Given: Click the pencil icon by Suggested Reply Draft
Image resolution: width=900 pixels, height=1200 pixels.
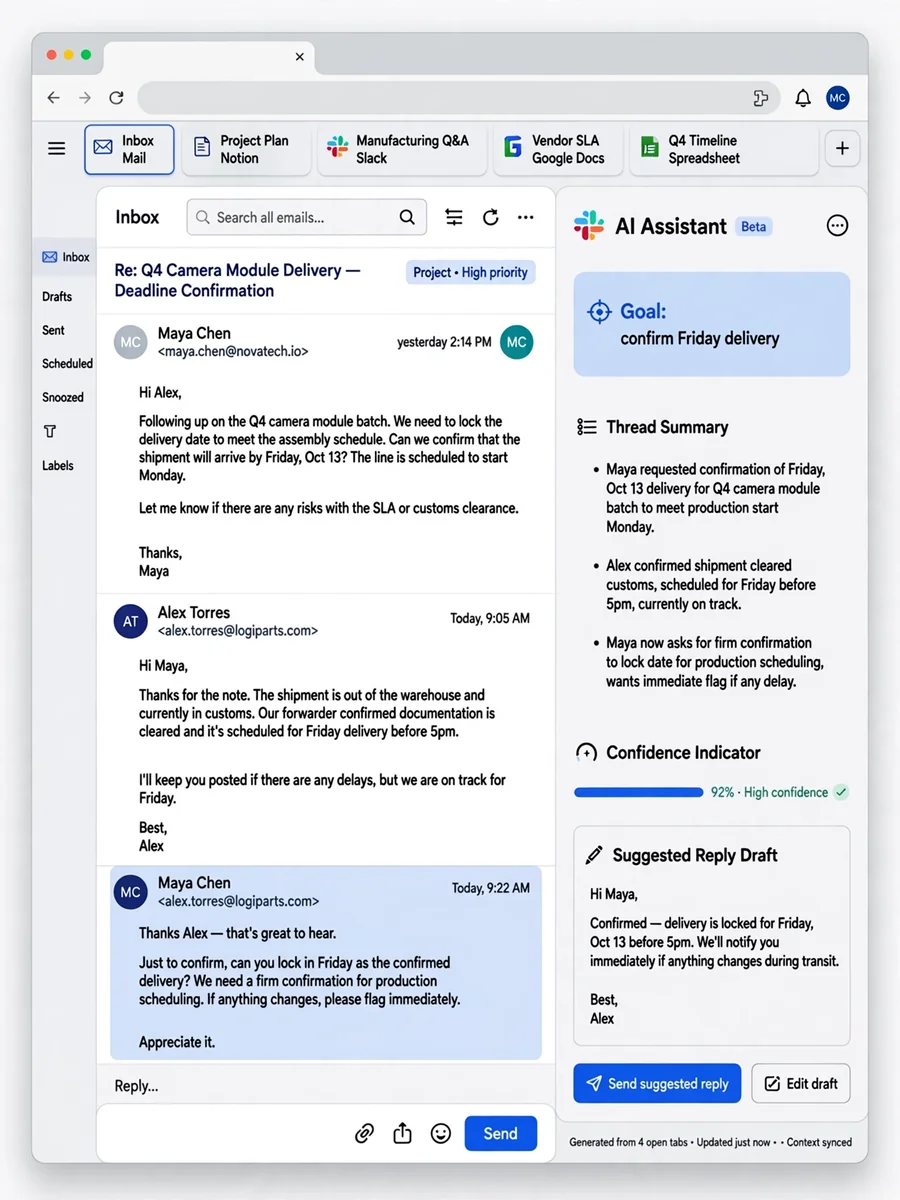Looking at the screenshot, I should [x=594, y=855].
